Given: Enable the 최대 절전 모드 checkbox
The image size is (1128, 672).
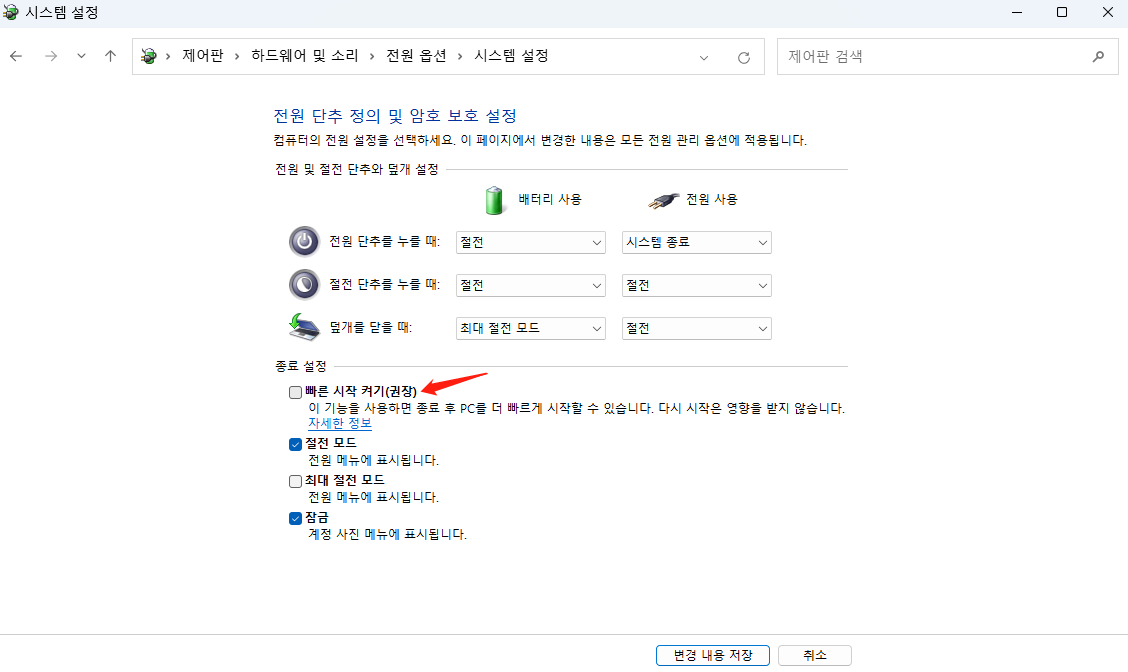Looking at the screenshot, I should coord(295,481).
